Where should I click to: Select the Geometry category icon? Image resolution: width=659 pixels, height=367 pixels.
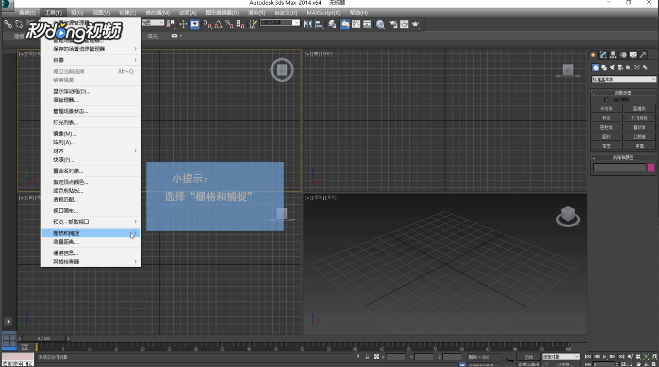[596, 67]
